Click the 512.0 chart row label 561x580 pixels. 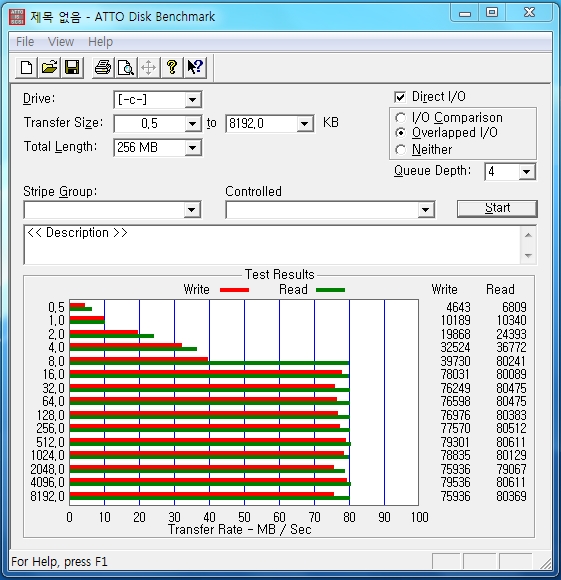(50, 442)
